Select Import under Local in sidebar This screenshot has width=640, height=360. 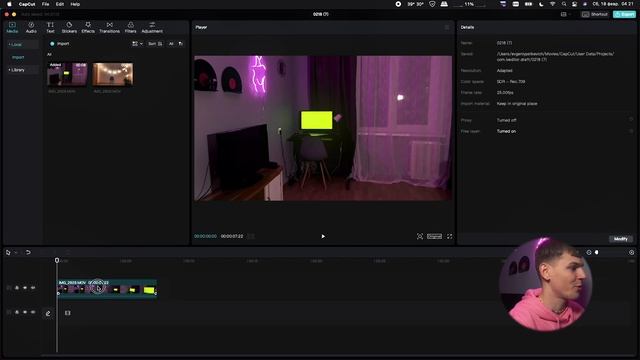point(18,58)
